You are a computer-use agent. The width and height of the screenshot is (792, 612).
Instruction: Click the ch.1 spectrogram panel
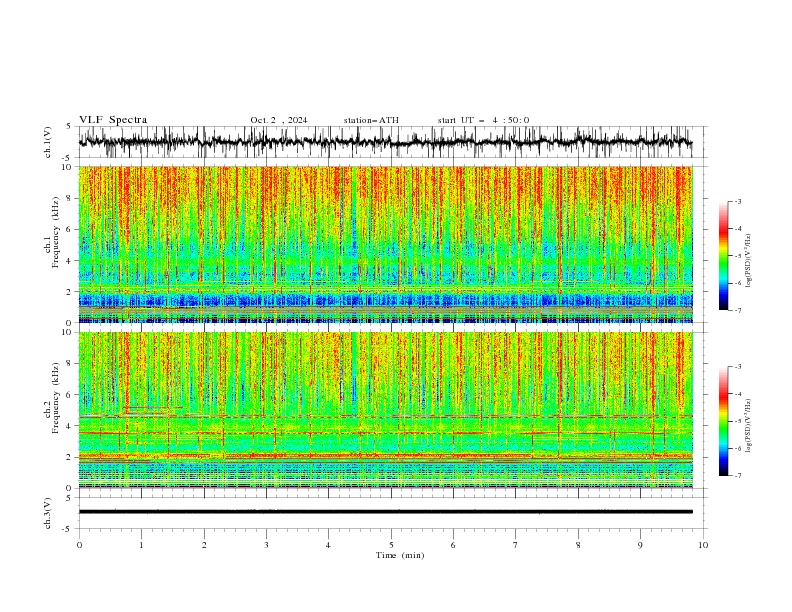pos(386,244)
